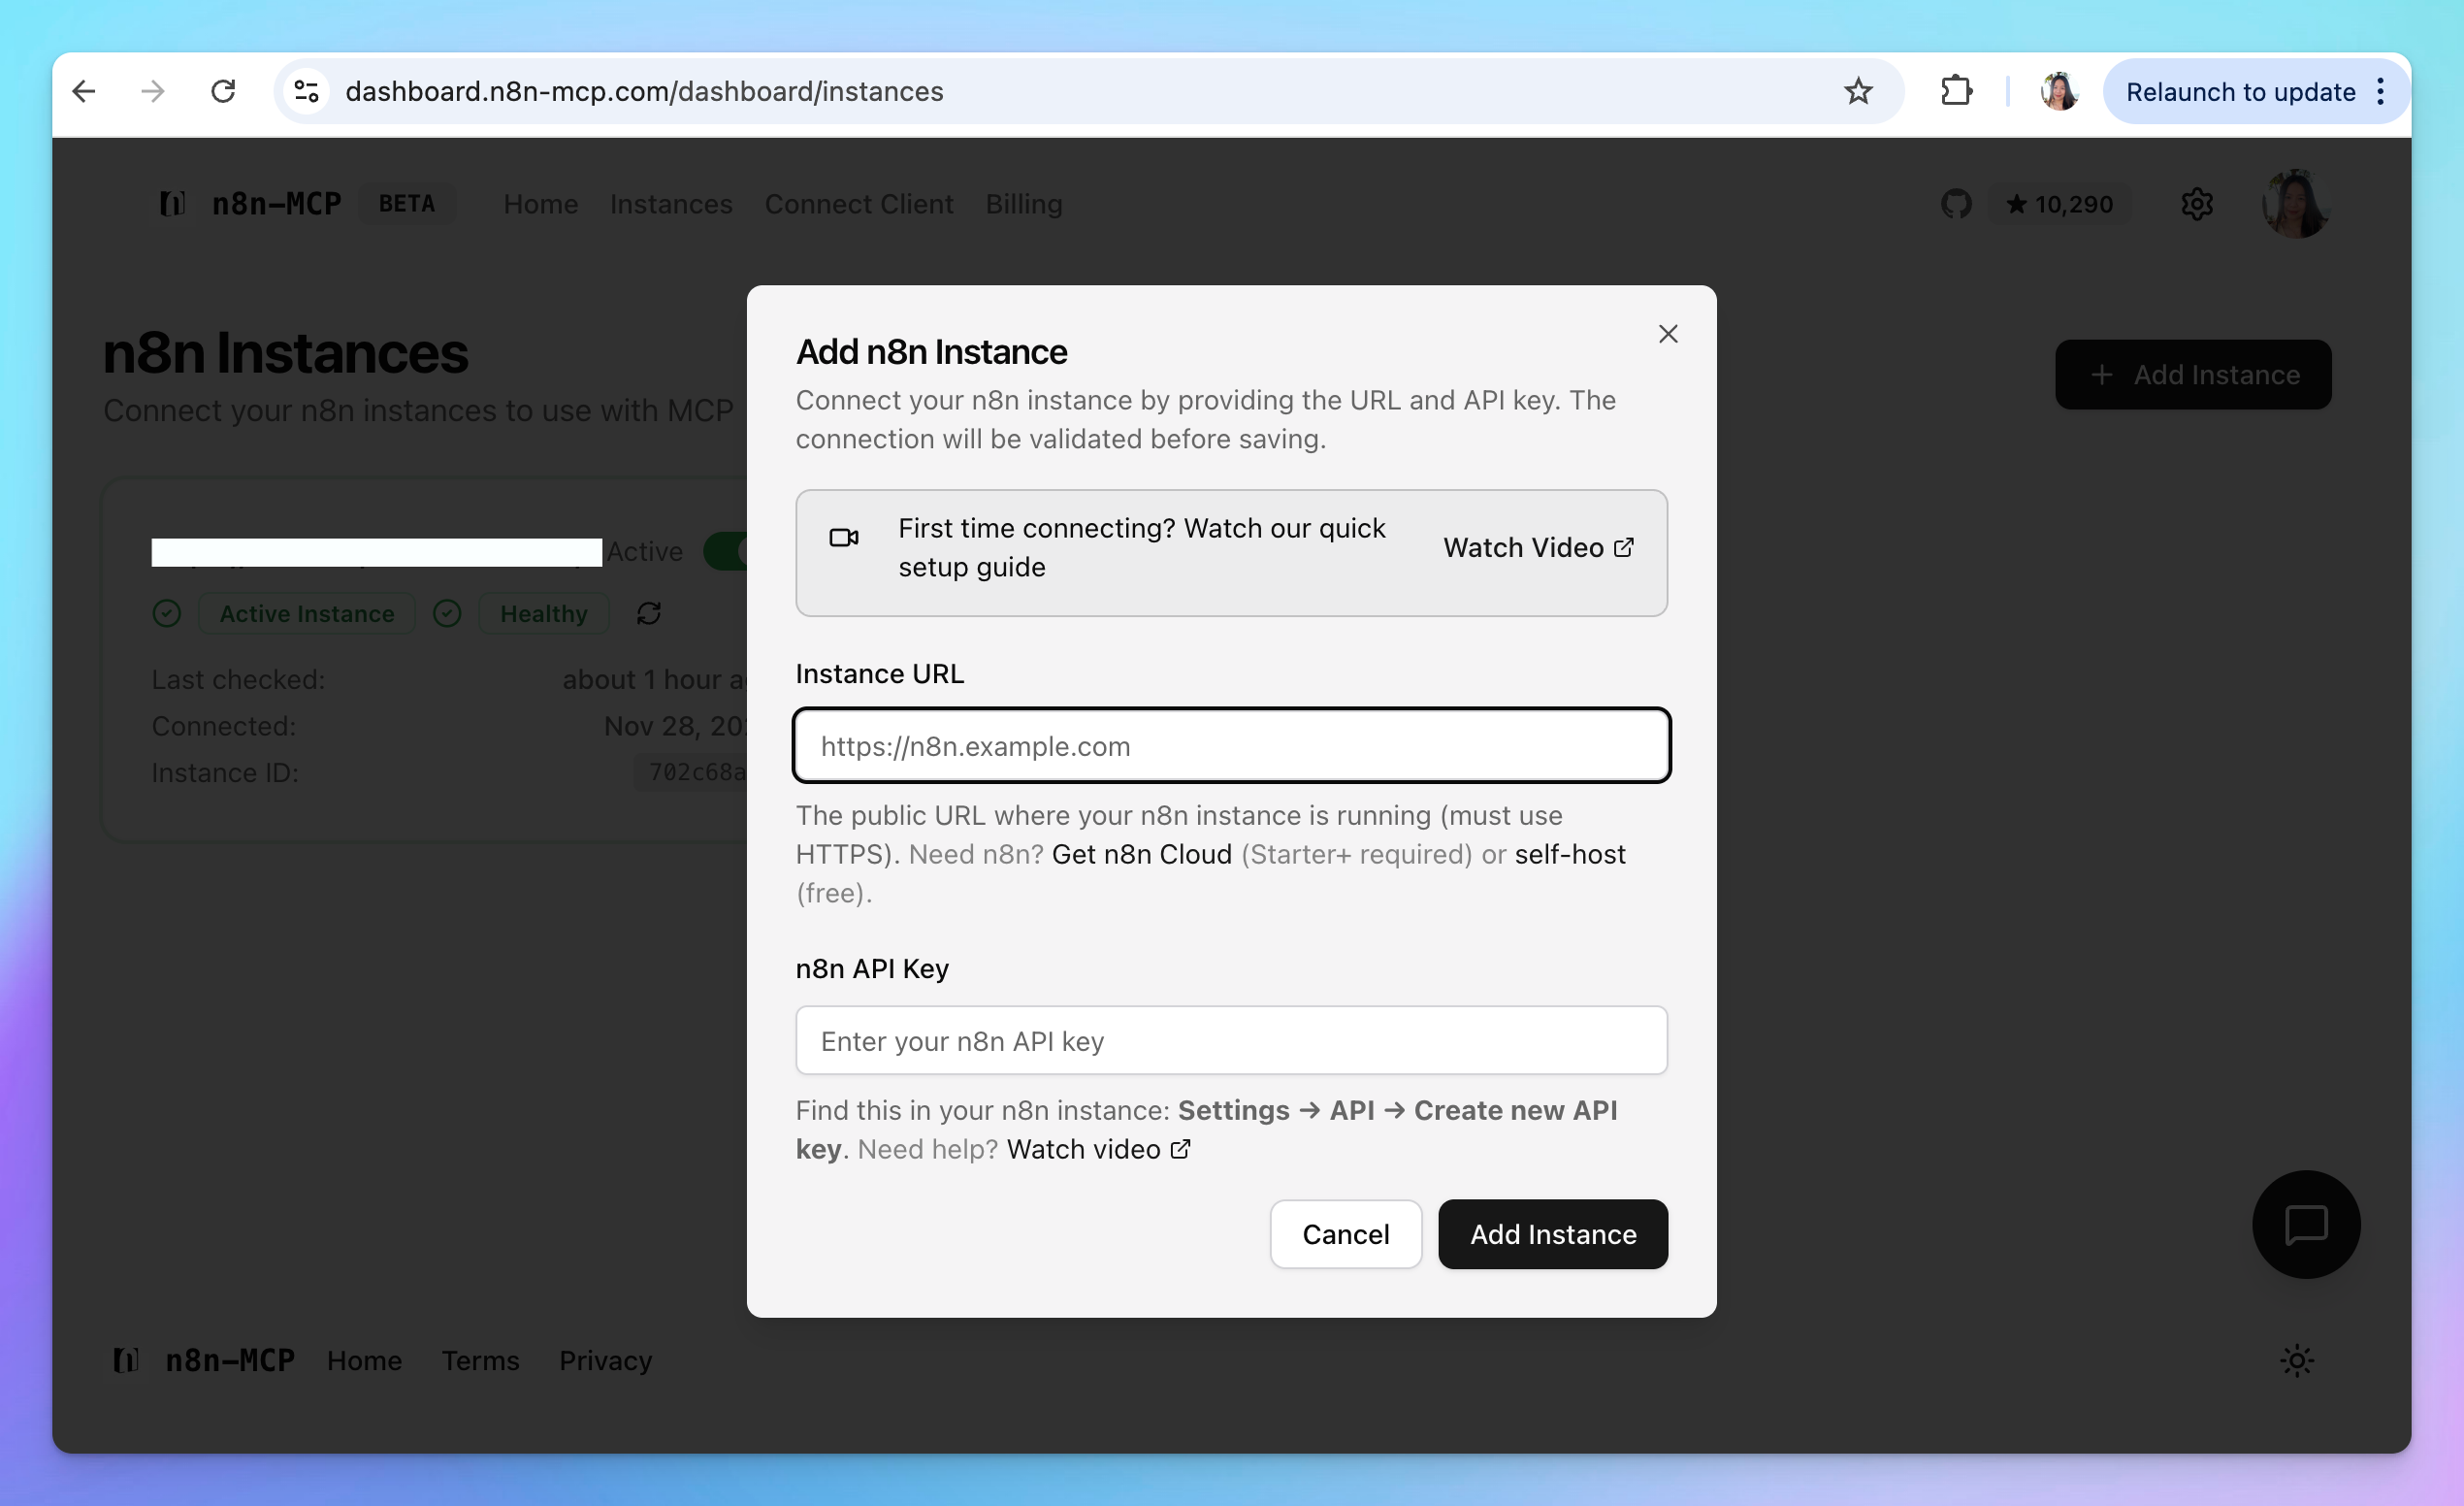The height and width of the screenshot is (1506, 2464).
Task: Click the camera icon in setup guide banner
Action: point(844,538)
